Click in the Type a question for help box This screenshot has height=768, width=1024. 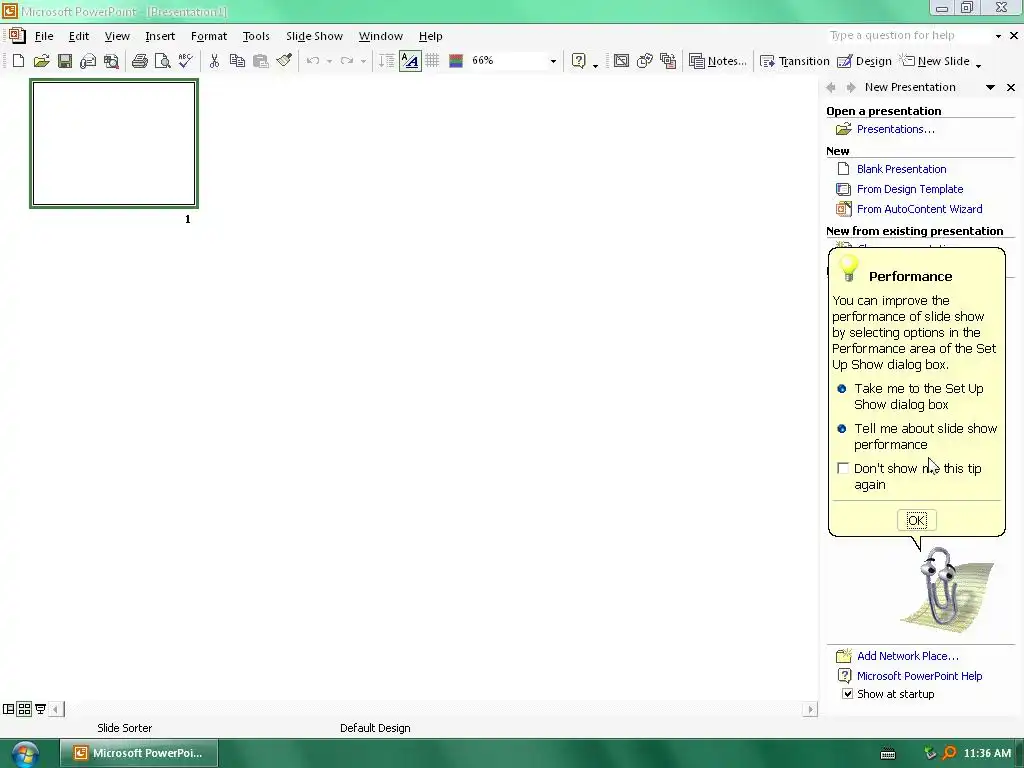pyautogui.click(x=908, y=35)
